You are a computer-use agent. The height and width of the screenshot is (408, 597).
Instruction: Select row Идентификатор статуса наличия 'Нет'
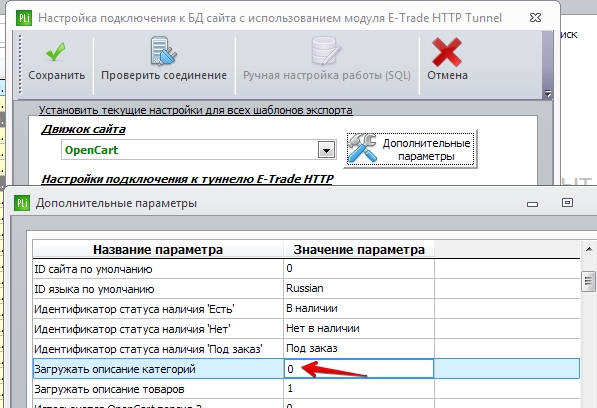306,328
